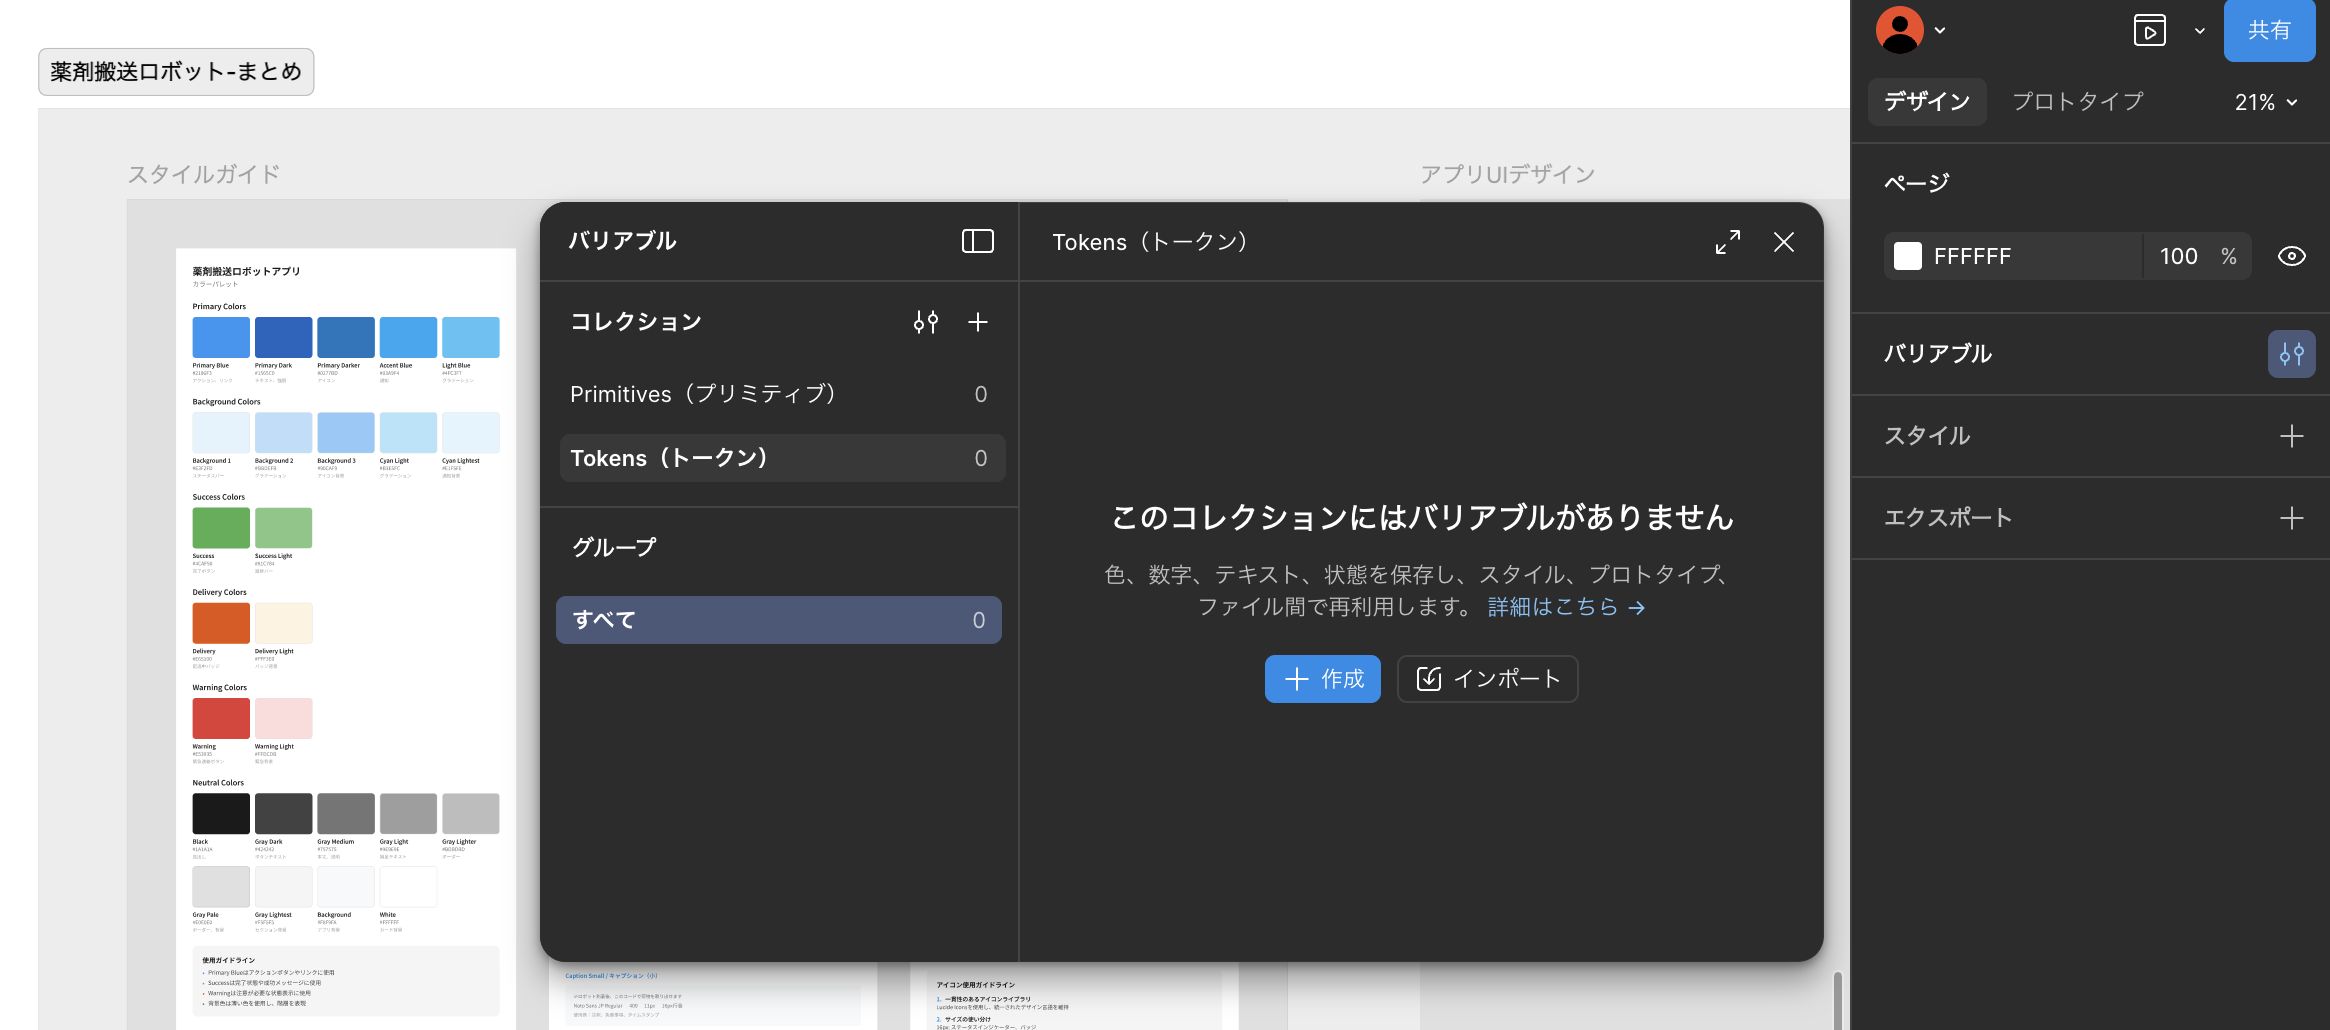Expand Variables dialog to full screen
Viewport: 2330px width, 1030px height.
pyautogui.click(x=1727, y=242)
